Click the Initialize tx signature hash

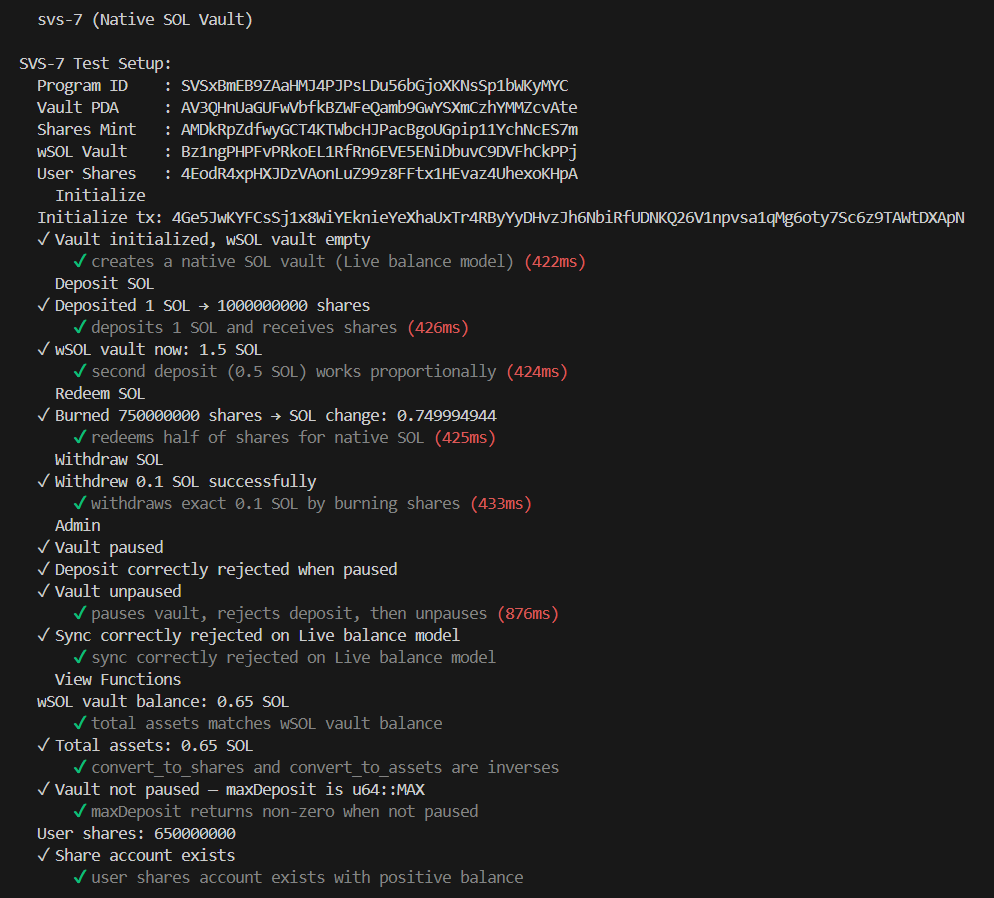click(x=568, y=217)
